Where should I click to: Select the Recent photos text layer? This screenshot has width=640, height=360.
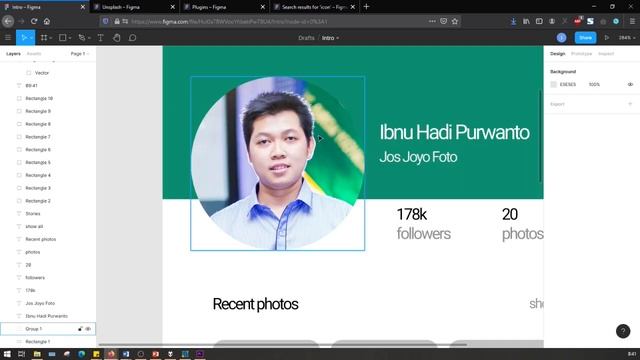click(x=40, y=239)
